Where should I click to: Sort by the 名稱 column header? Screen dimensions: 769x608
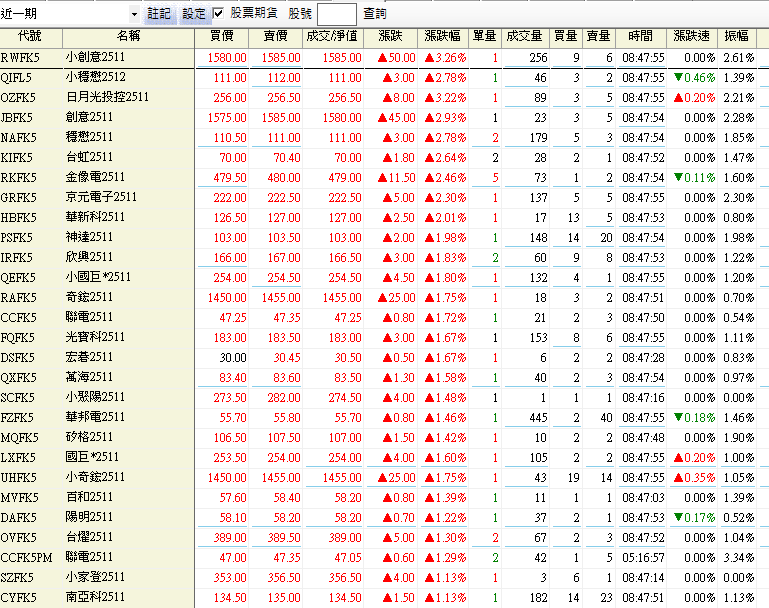pos(128,36)
